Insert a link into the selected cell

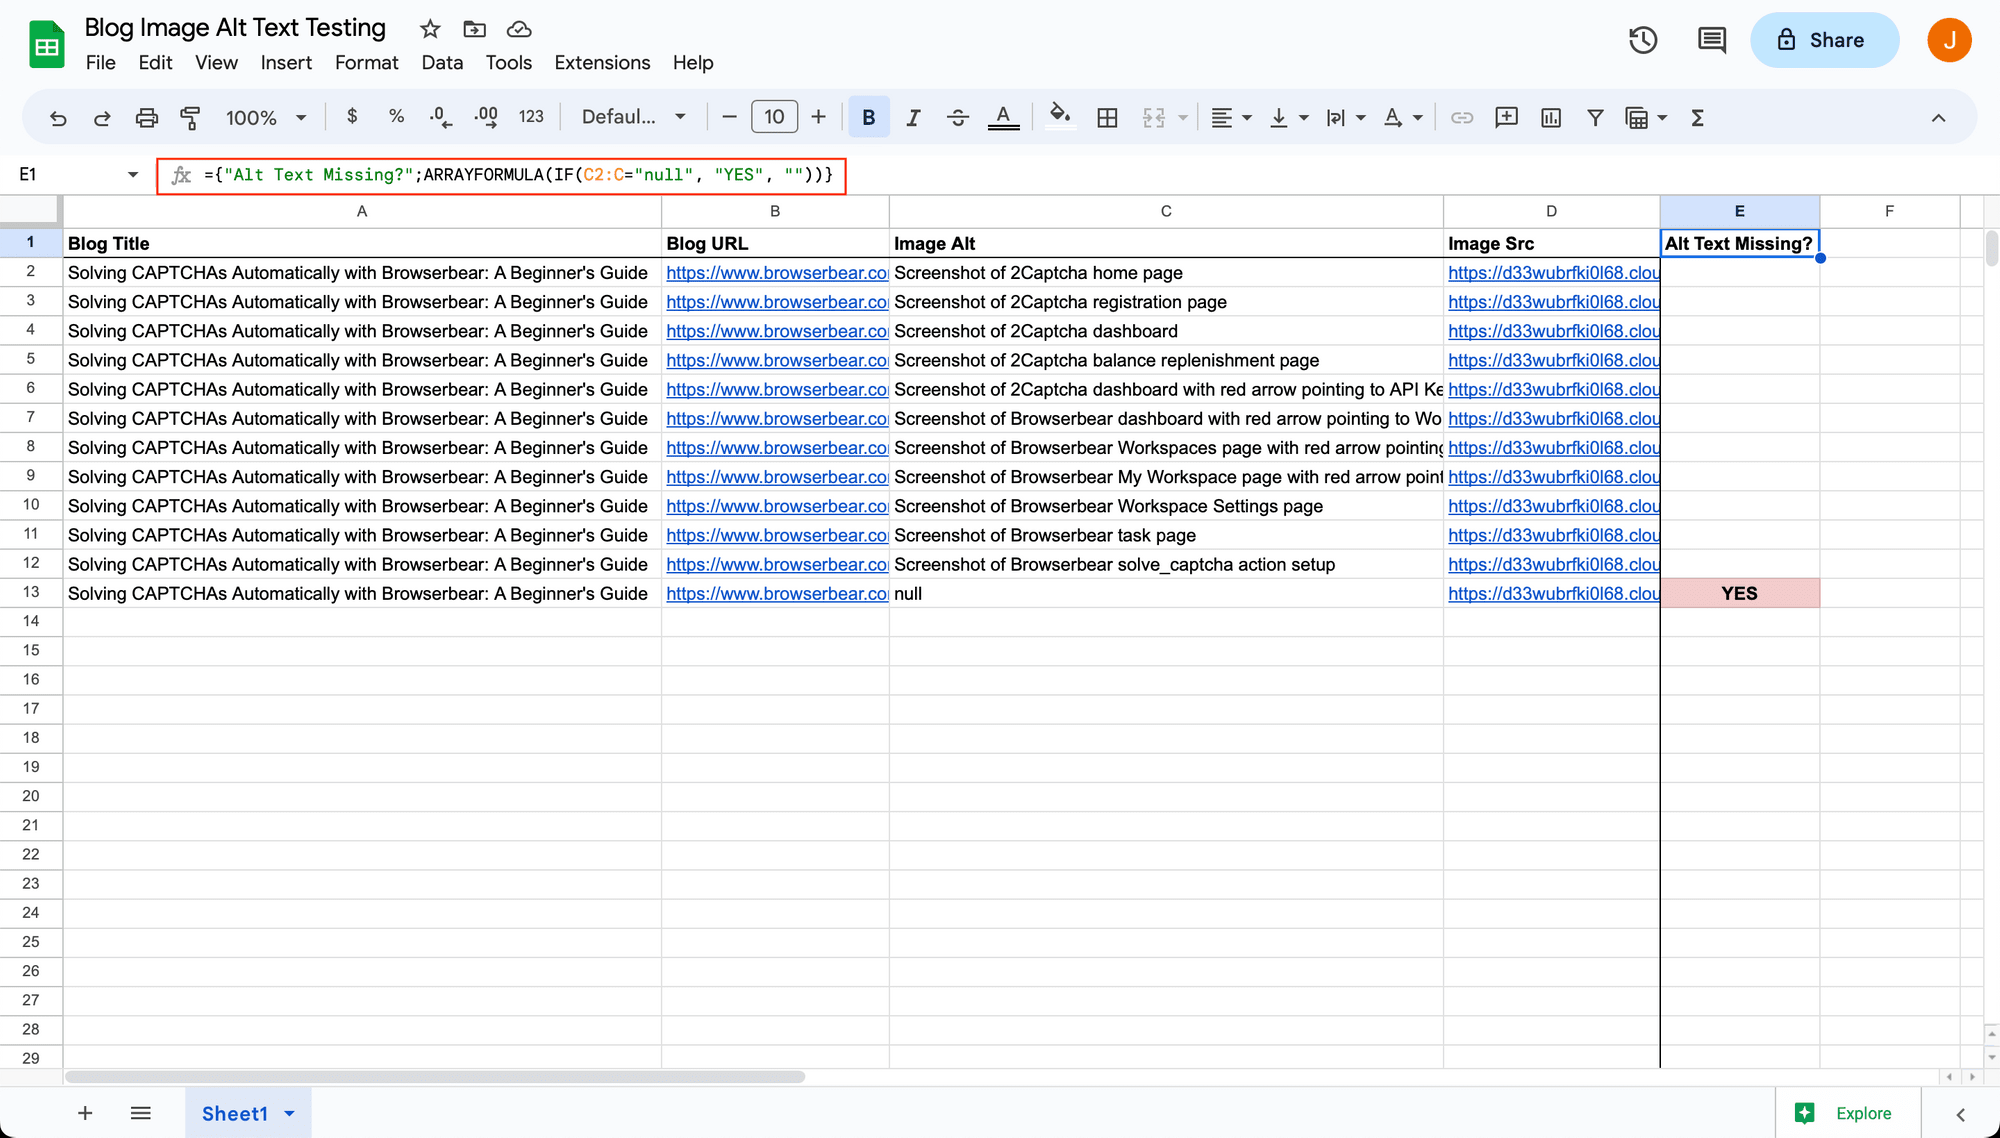[x=1461, y=117]
